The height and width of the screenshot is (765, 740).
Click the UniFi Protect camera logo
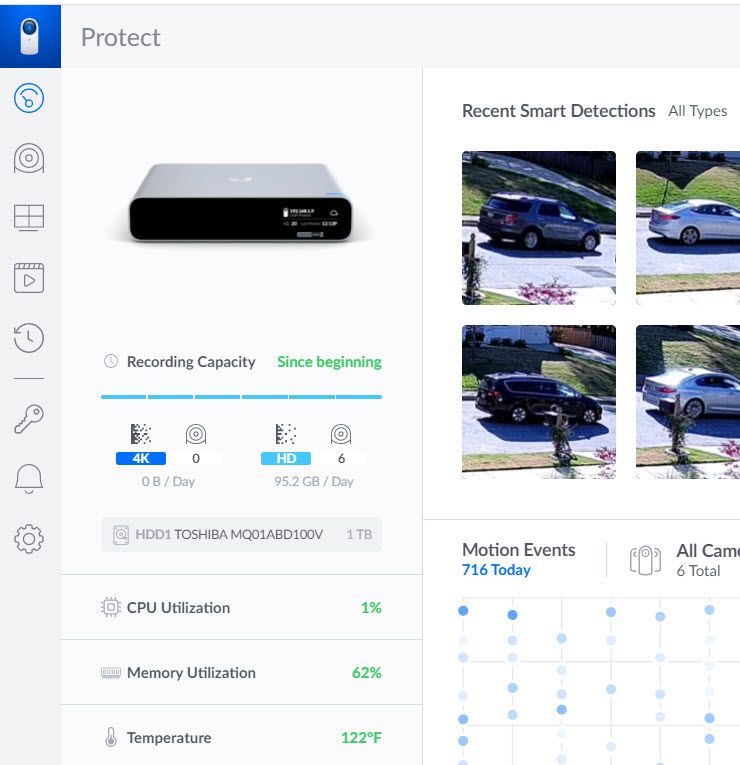(x=30, y=36)
